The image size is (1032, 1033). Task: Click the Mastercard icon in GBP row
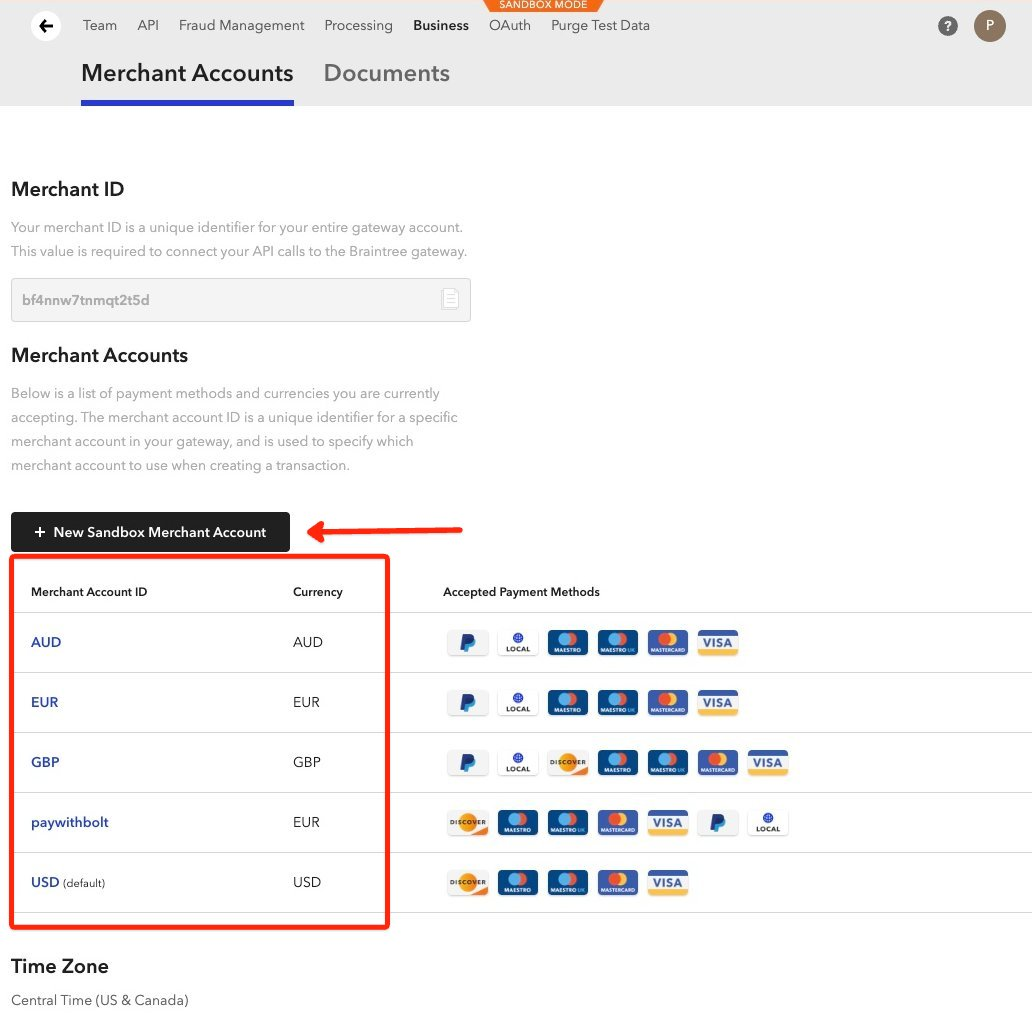coord(718,762)
